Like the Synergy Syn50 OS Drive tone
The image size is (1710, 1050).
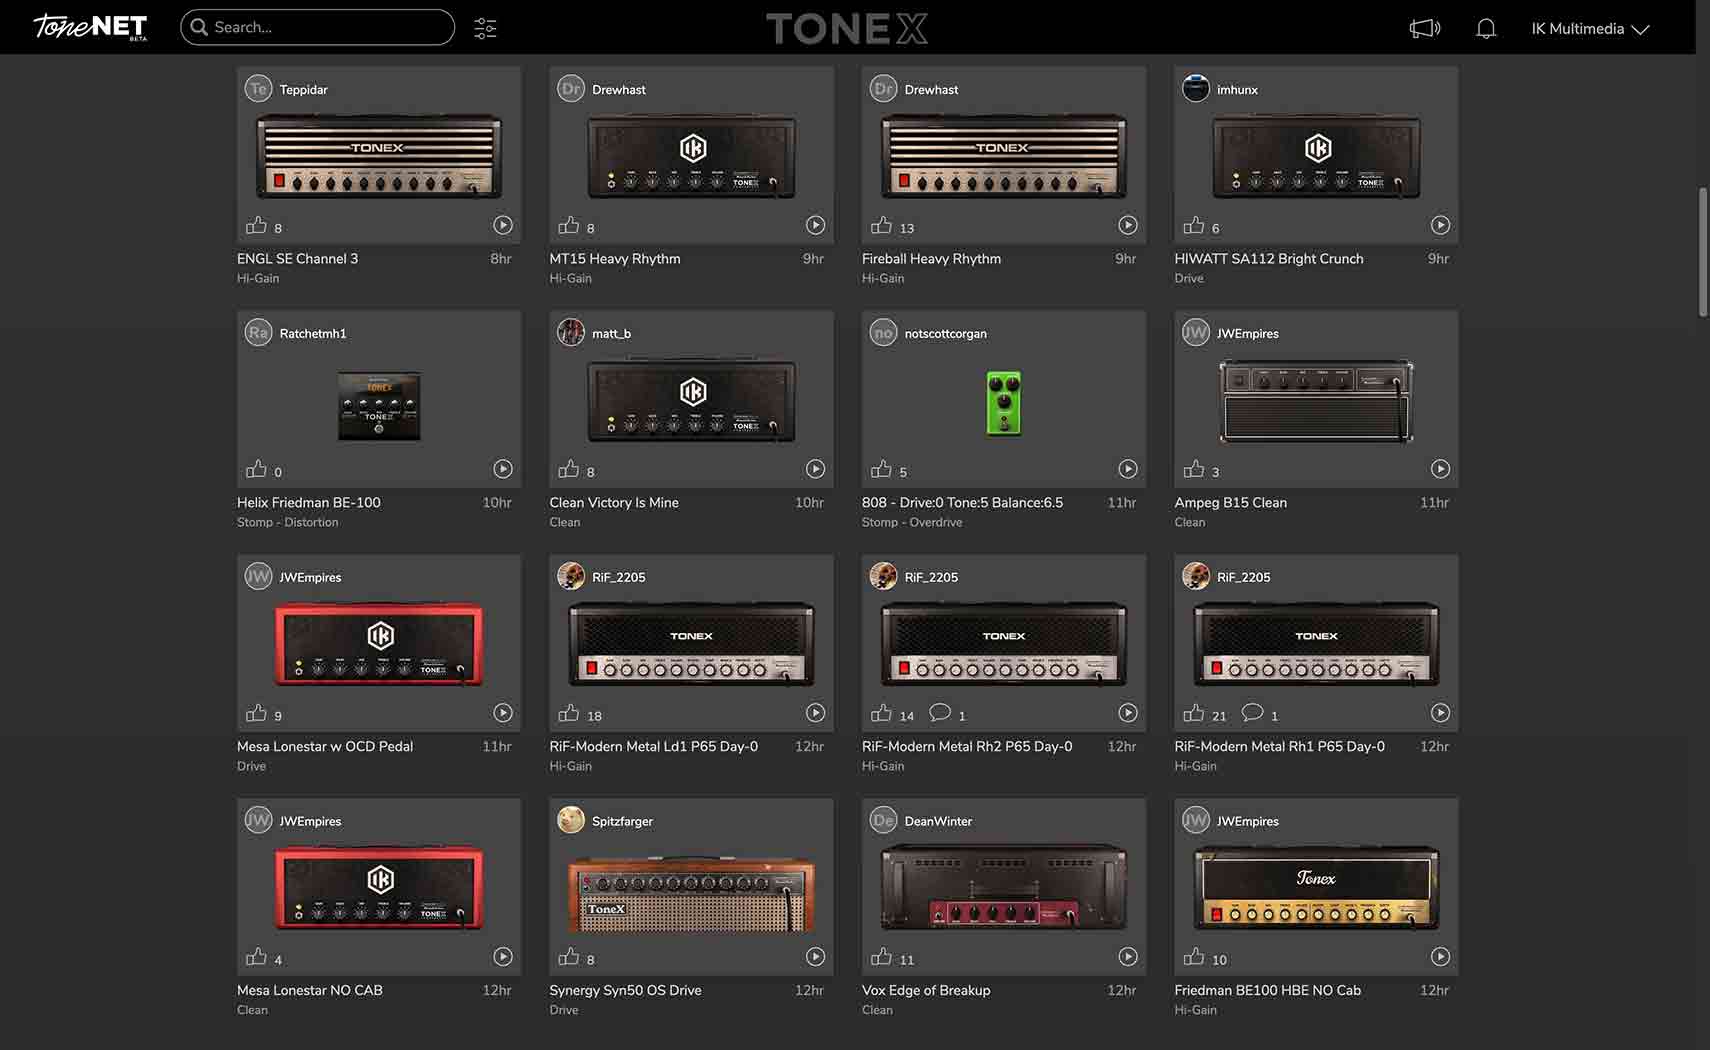[x=569, y=957]
